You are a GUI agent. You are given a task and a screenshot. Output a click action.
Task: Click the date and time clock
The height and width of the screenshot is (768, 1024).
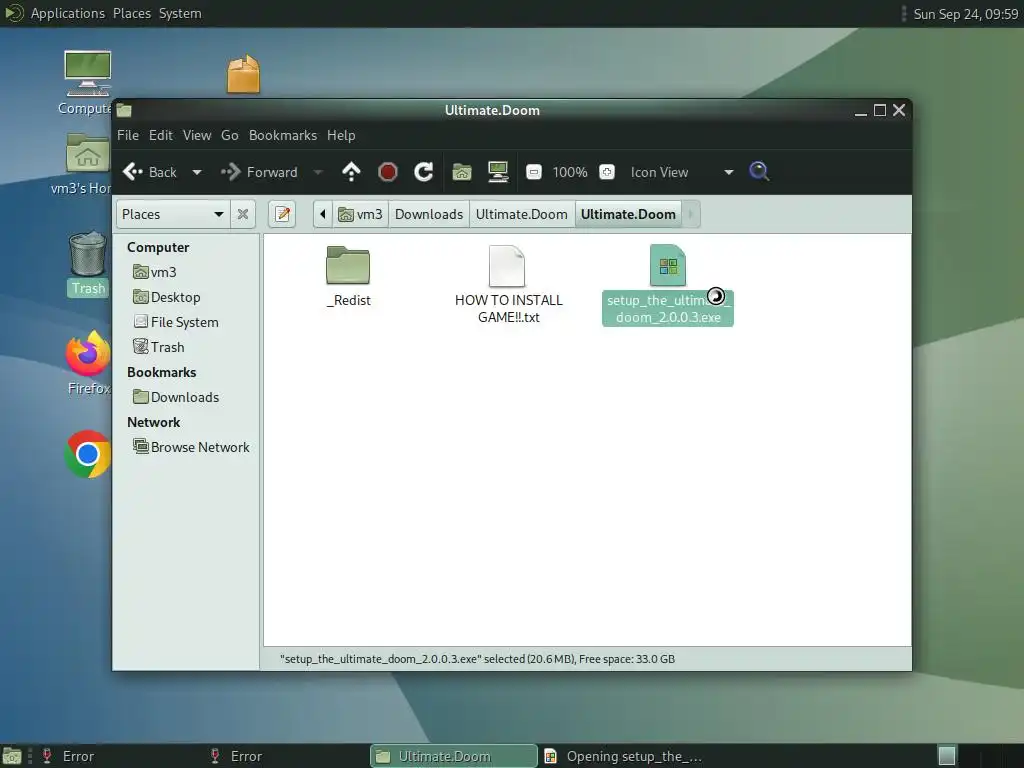tap(966, 14)
